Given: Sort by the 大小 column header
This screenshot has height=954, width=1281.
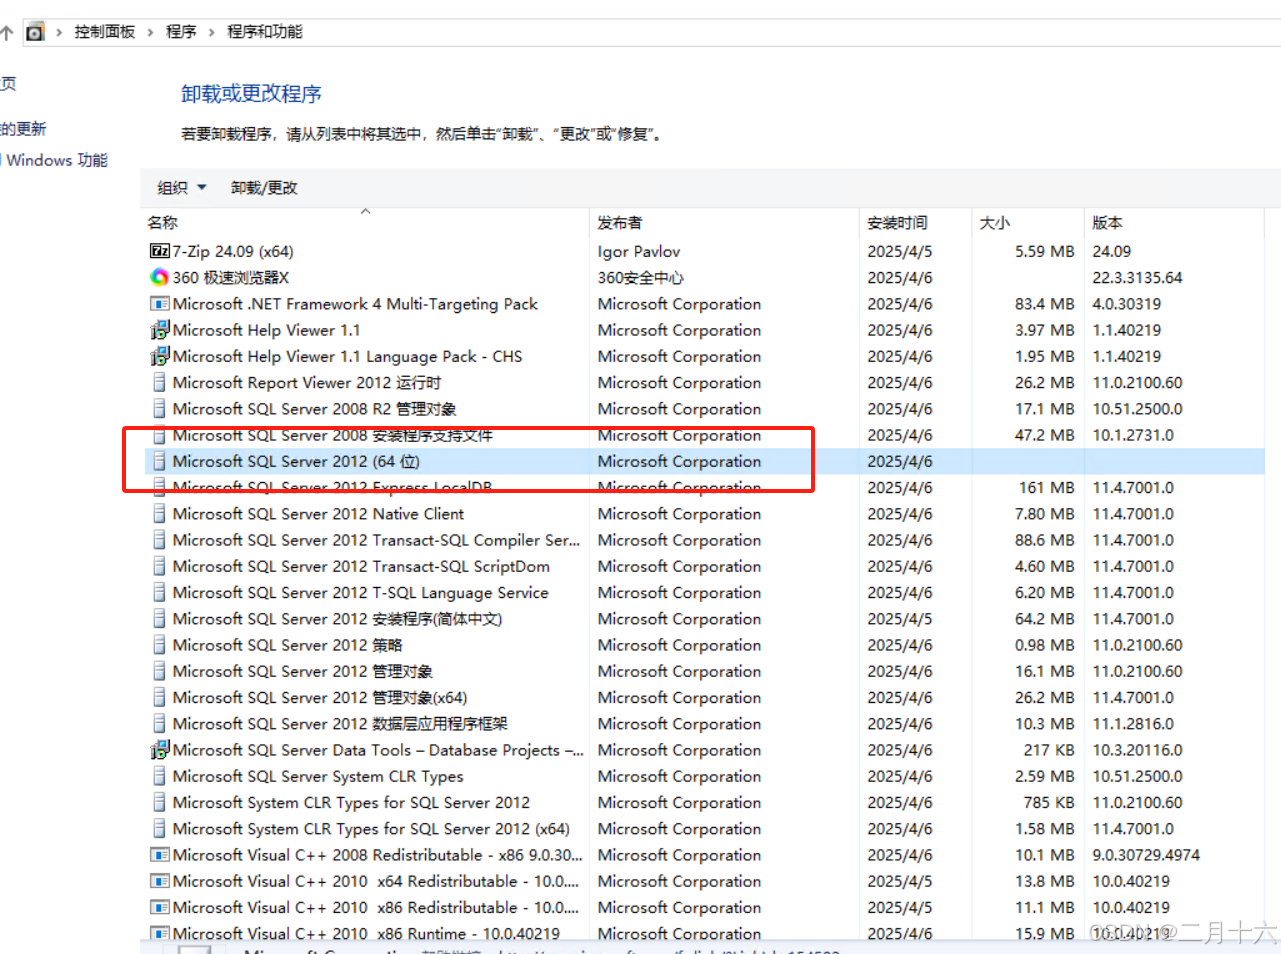Looking at the screenshot, I should 995,223.
